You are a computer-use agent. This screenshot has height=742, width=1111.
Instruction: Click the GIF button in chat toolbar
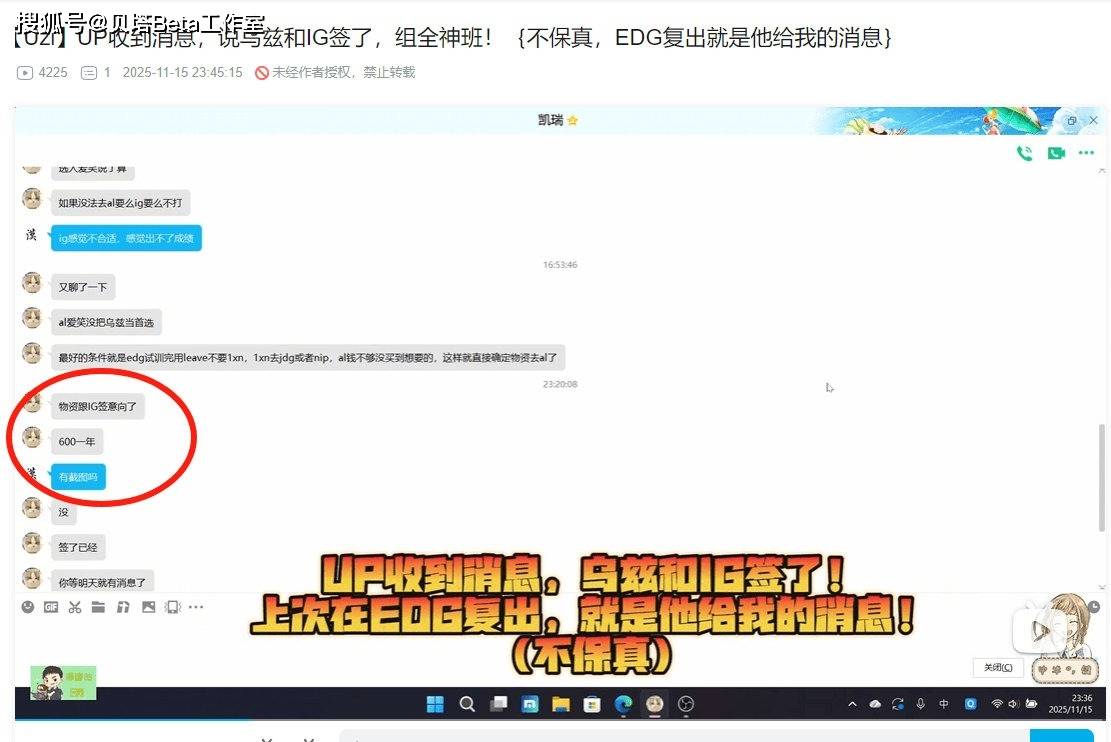tap(51, 607)
